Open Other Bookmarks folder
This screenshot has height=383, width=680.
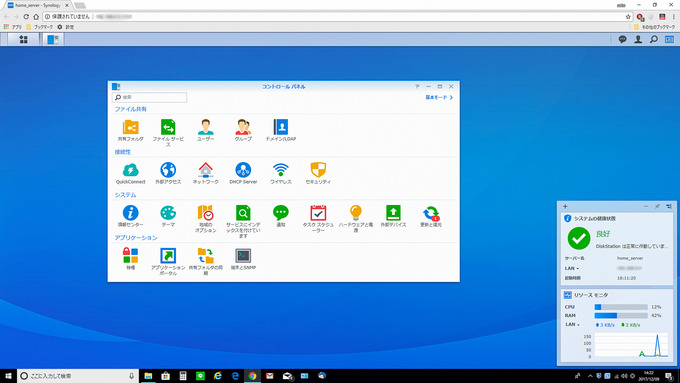point(654,27)
